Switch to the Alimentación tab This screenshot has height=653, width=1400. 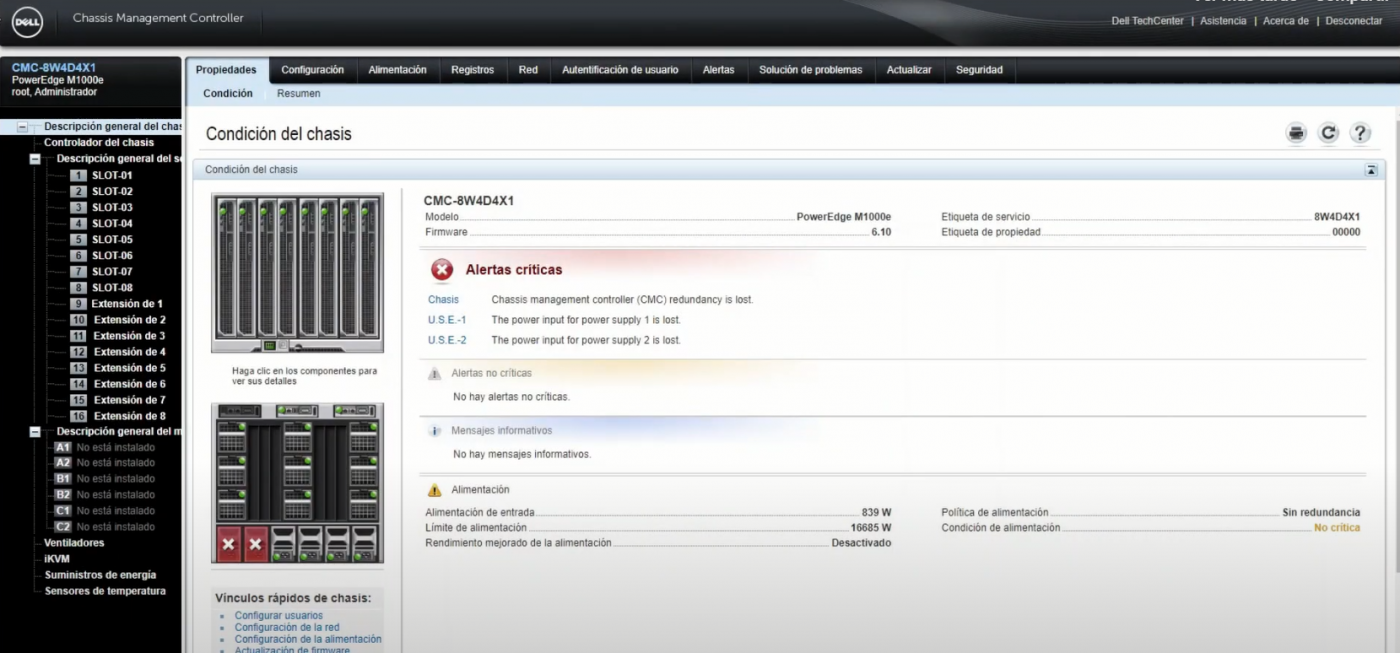tap(397, 70)
